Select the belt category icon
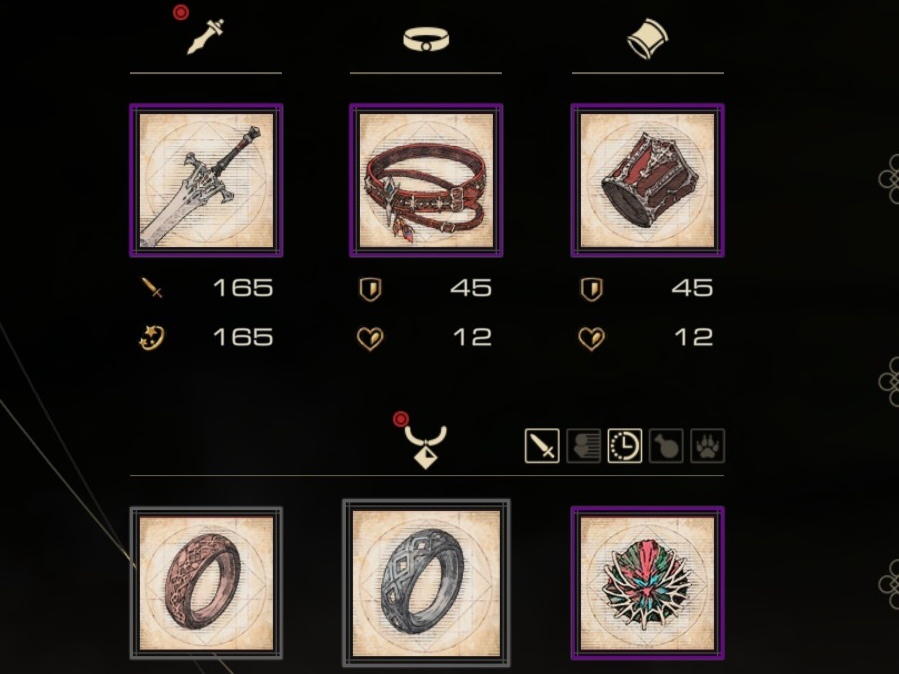Screen dimensions: 899x674 point(426,40)
